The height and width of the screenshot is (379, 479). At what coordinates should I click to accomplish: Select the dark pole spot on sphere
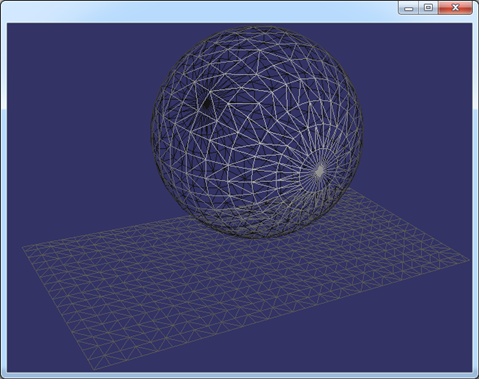click(x=207, y=103)
